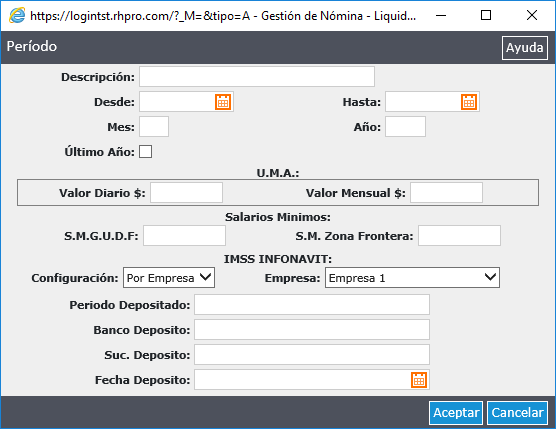The width and height of the screenshot is (556, 429).
Task: Confirm with the Aceptar button
Action: [456, 413]
